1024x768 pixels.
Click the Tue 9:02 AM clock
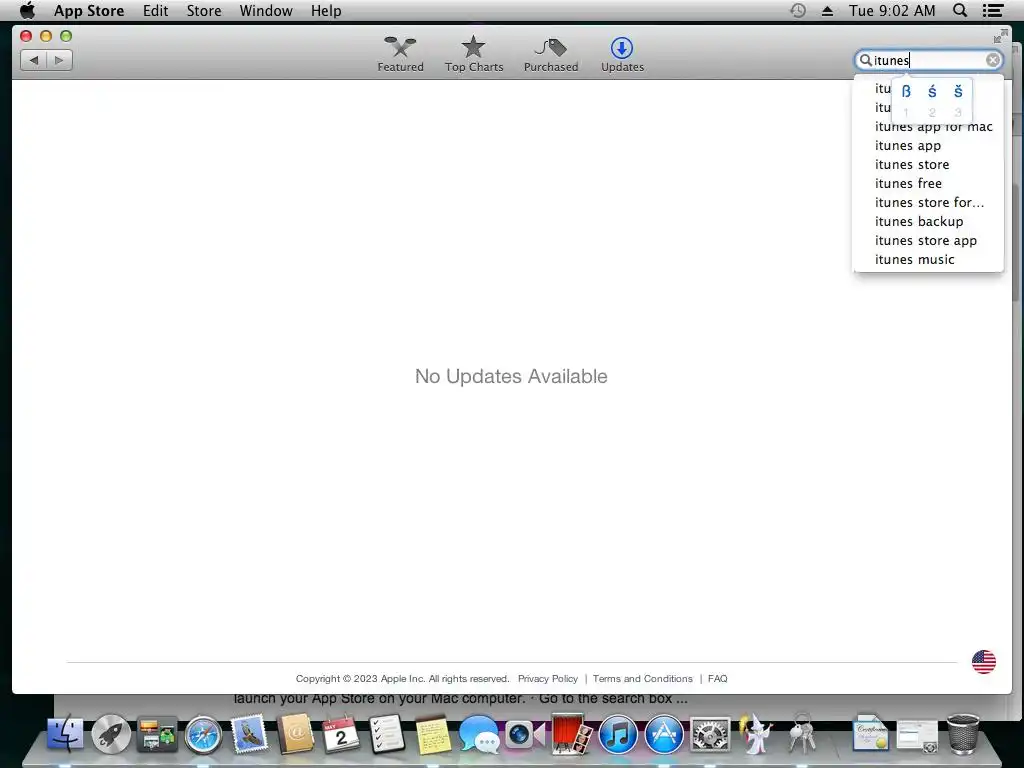pyautogui.click(x=892, y=10)
